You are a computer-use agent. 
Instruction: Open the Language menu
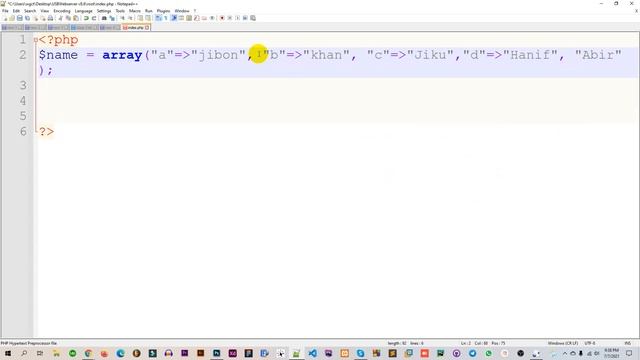pyautogui.click(x=83, y=11)
